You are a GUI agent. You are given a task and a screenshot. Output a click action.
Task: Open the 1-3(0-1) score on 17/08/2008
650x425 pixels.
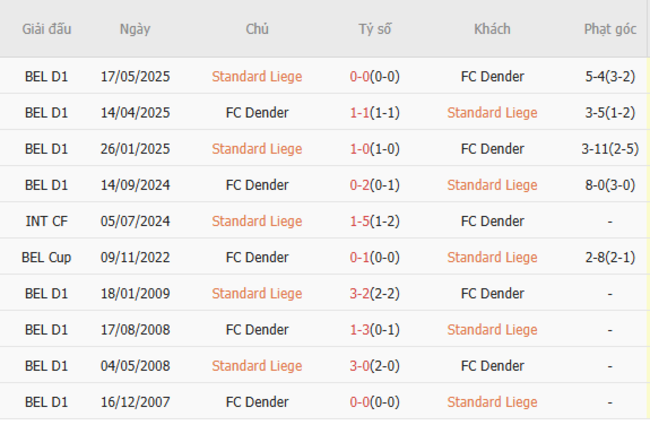click(375, 330)
